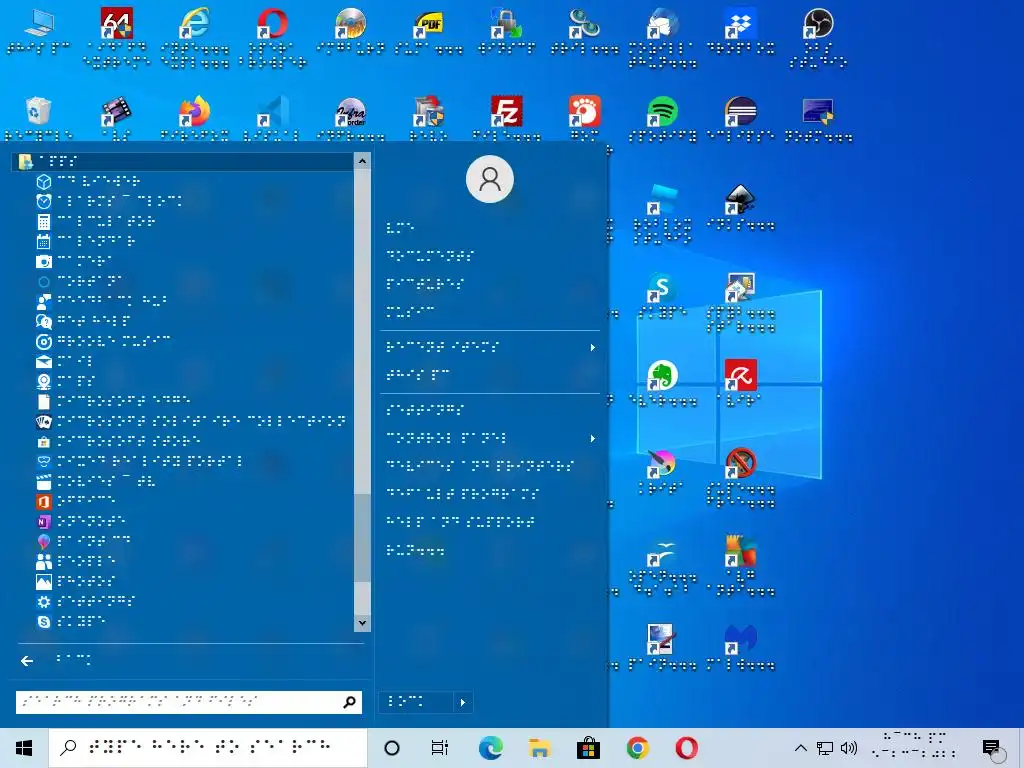Select the This PC desktop icon

(39, 31)
